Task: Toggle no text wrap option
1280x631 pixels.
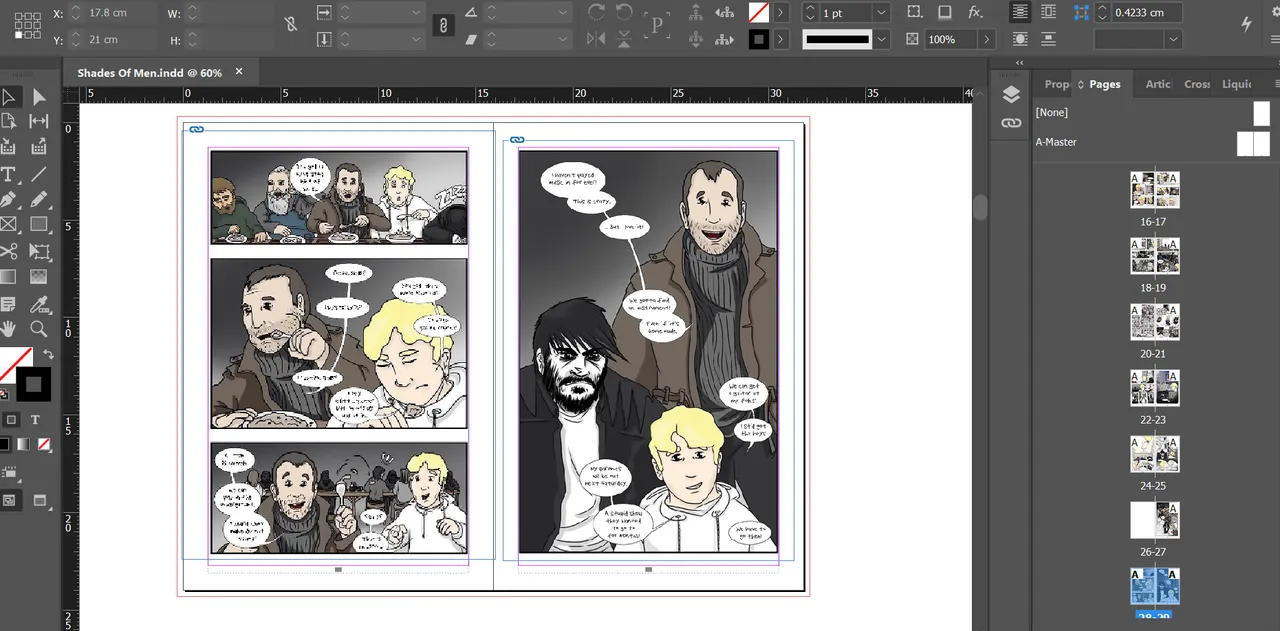Action: coord(1019,12)
